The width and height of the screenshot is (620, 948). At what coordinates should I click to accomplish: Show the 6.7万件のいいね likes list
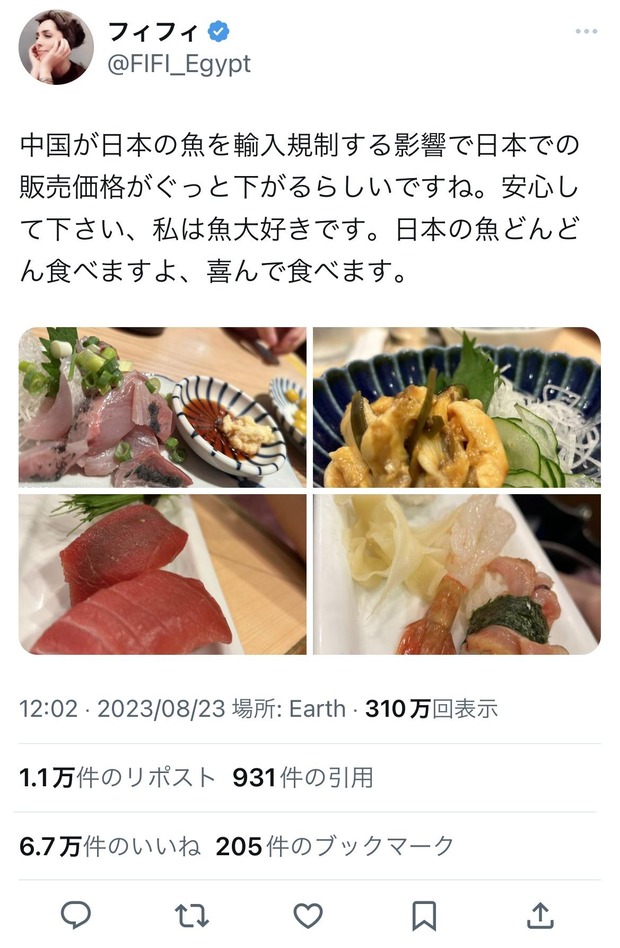tap(110, 846)
